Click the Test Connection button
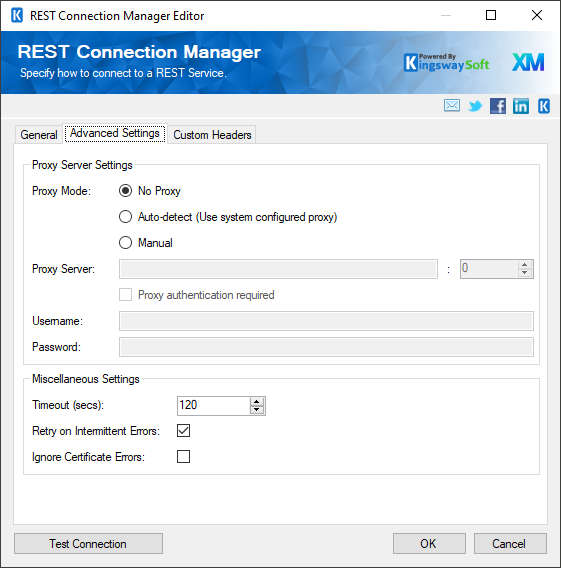This screenshot has width=561, height=568. (x=88, y=543)
